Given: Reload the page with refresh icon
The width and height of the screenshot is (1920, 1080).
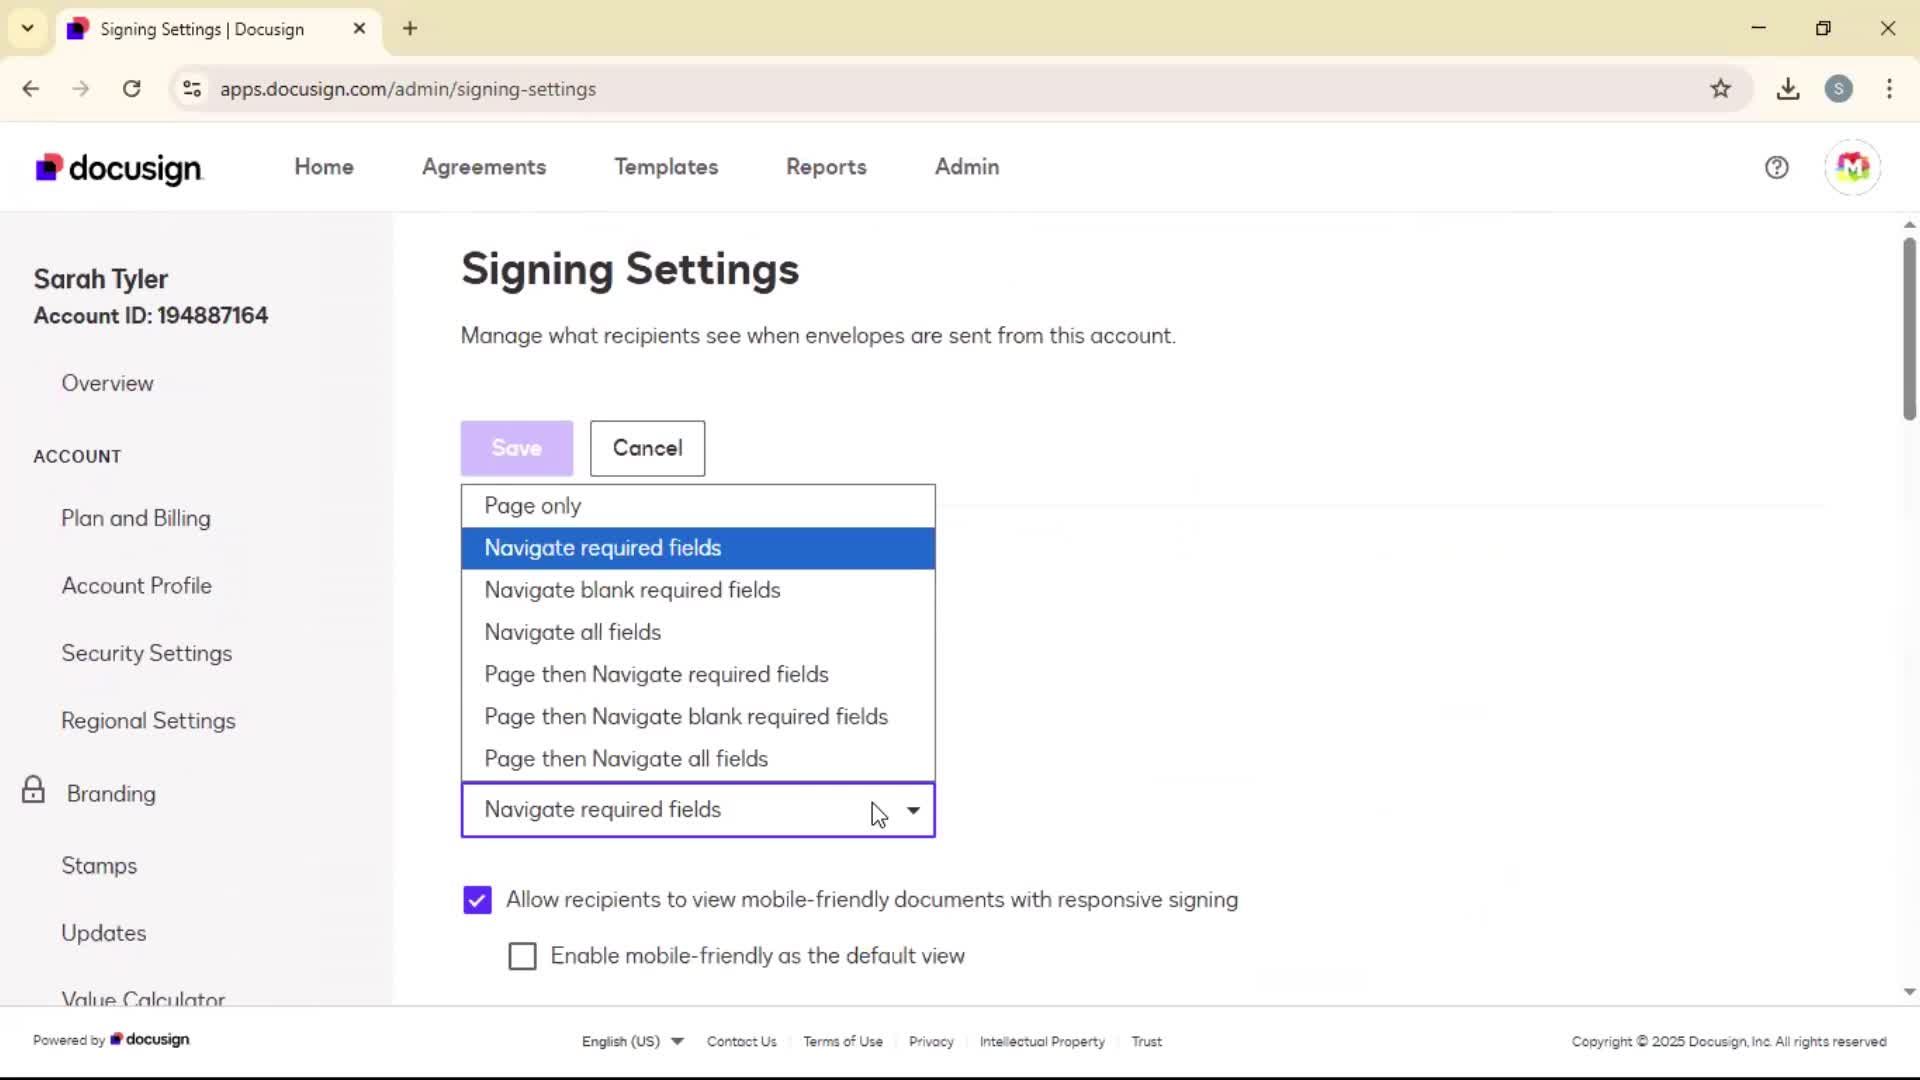Looking at the screenshot, I should point(131,89).
